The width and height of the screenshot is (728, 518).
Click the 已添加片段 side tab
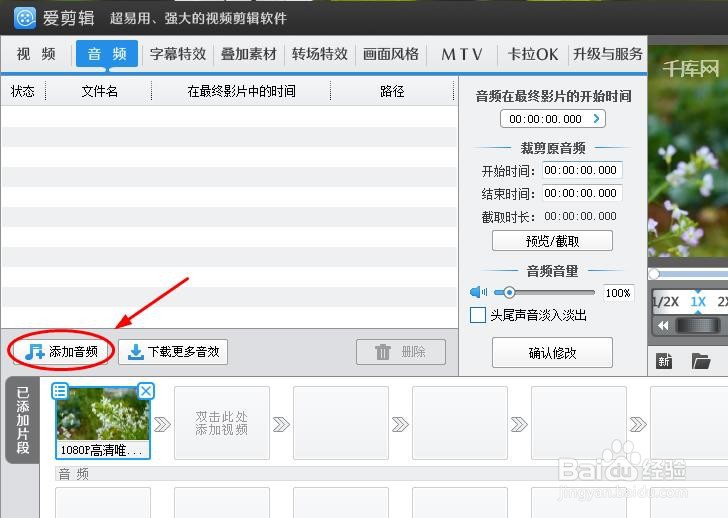(23, 420)
